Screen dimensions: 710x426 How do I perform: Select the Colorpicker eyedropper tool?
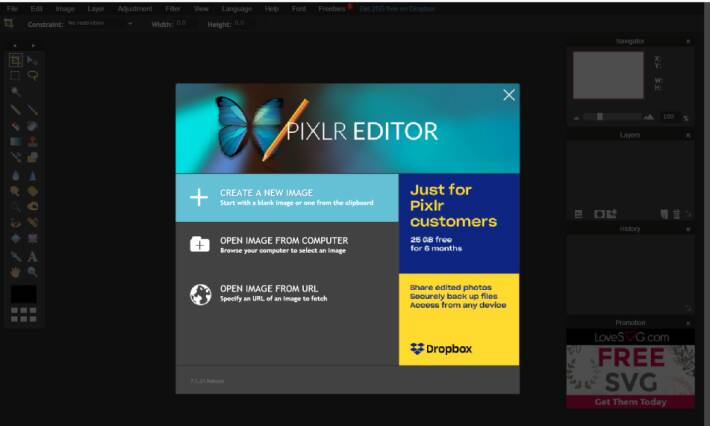15,256
